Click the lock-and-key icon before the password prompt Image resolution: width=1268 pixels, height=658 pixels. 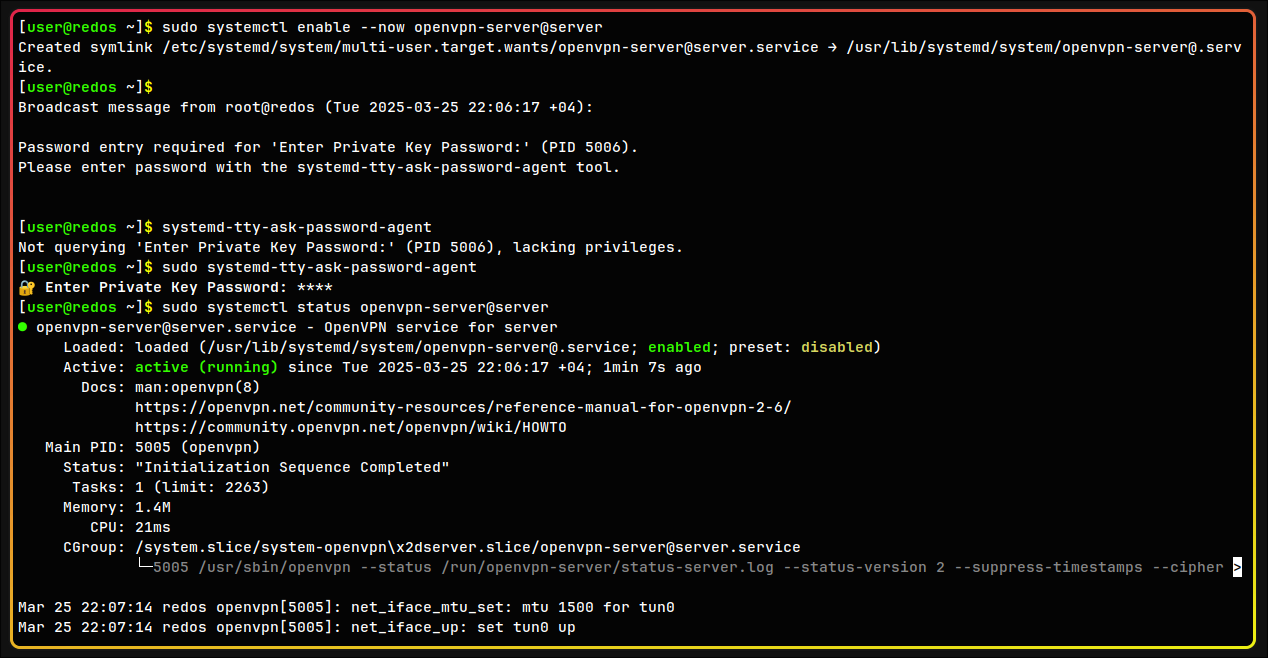pyautogui.click(x=26, y=287)
